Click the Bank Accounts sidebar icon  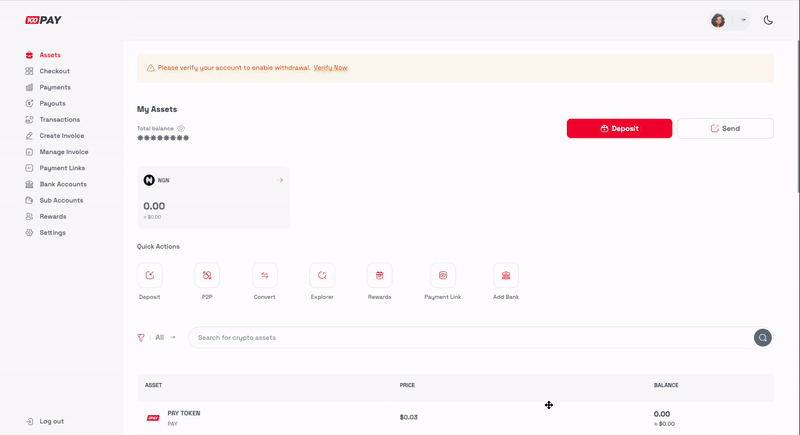29,184
